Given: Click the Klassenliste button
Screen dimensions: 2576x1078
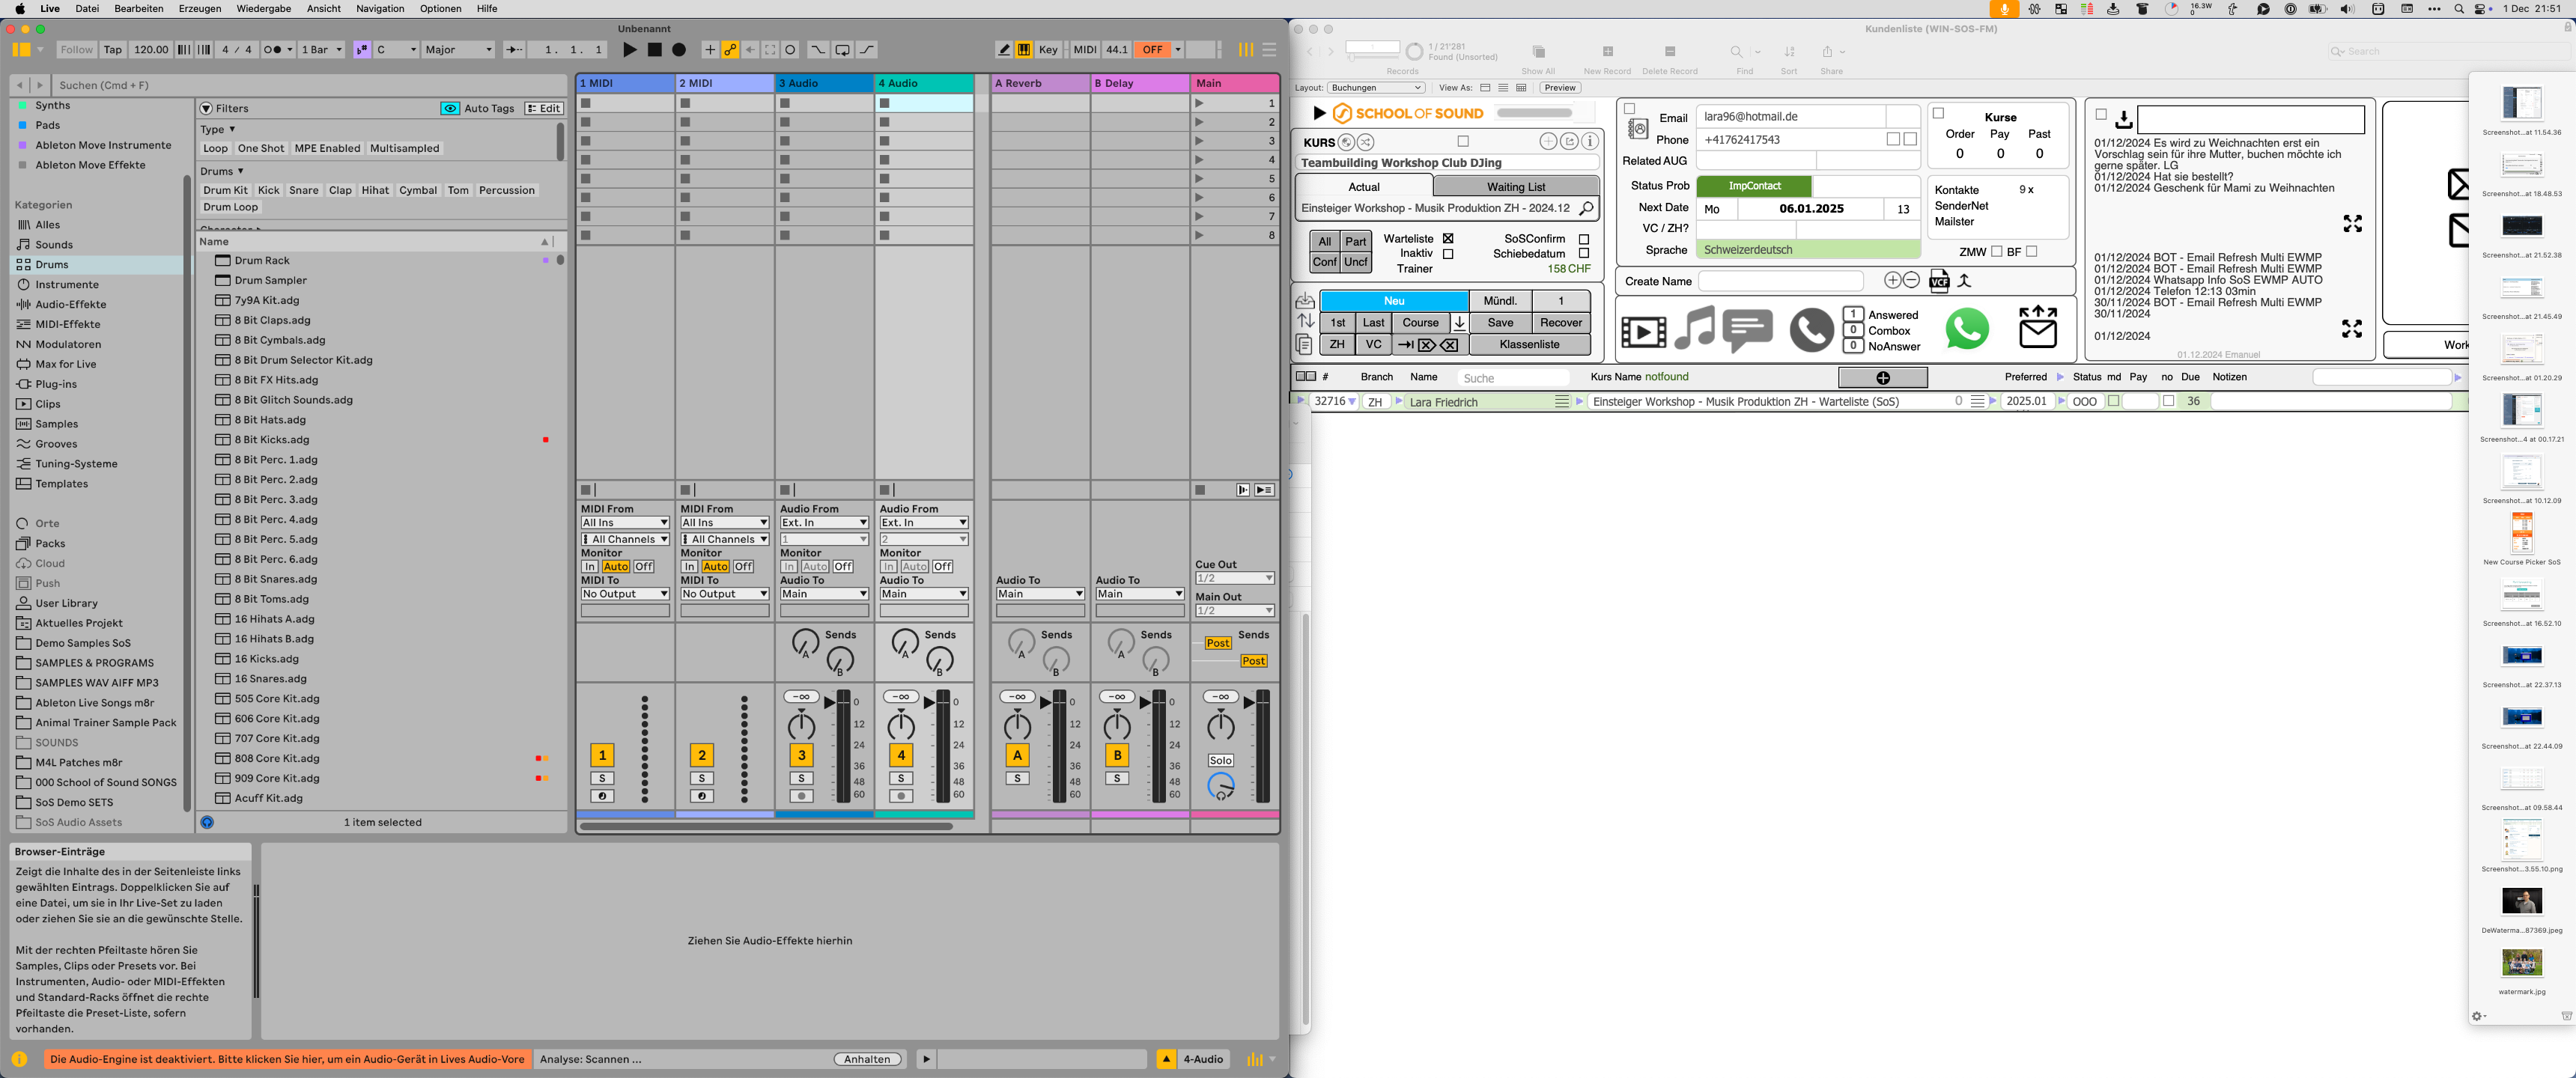Looking at the screenshot, I should [x=1529, y=344].
